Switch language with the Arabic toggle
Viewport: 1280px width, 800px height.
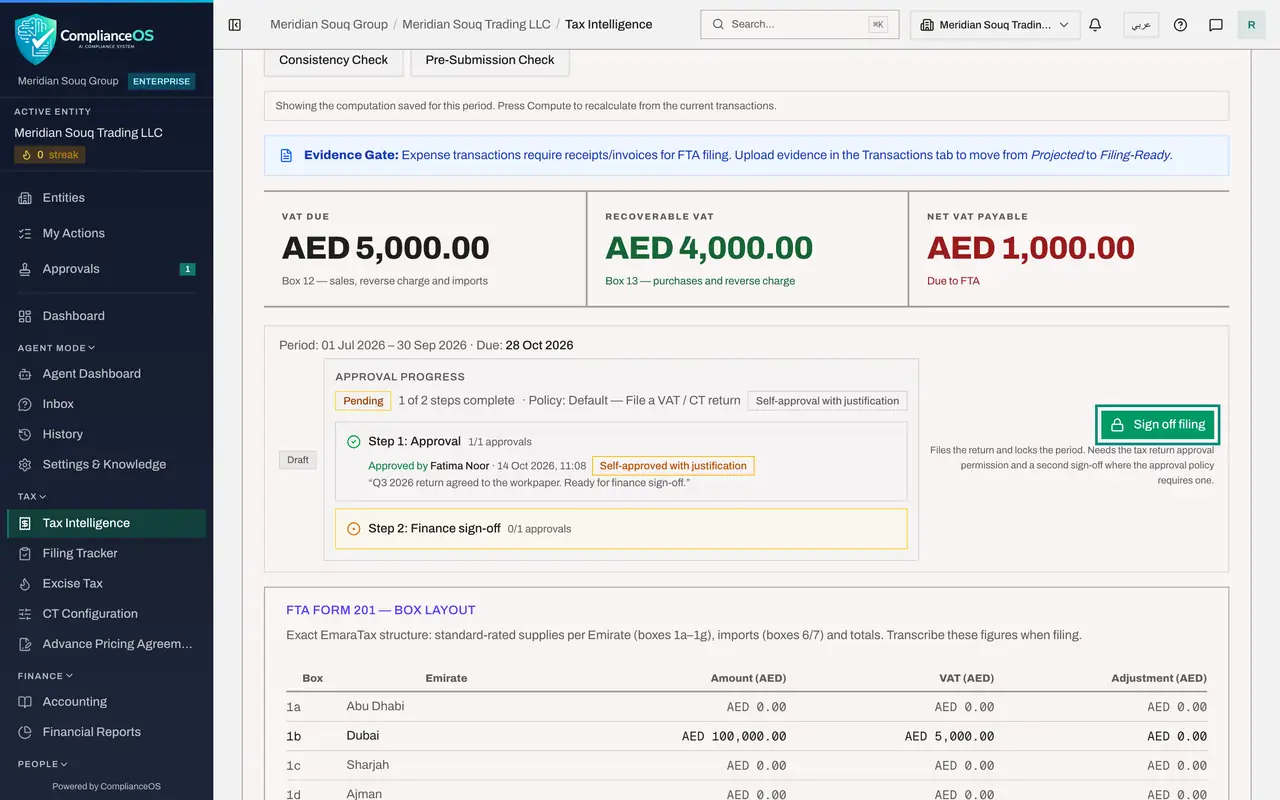1141,25
